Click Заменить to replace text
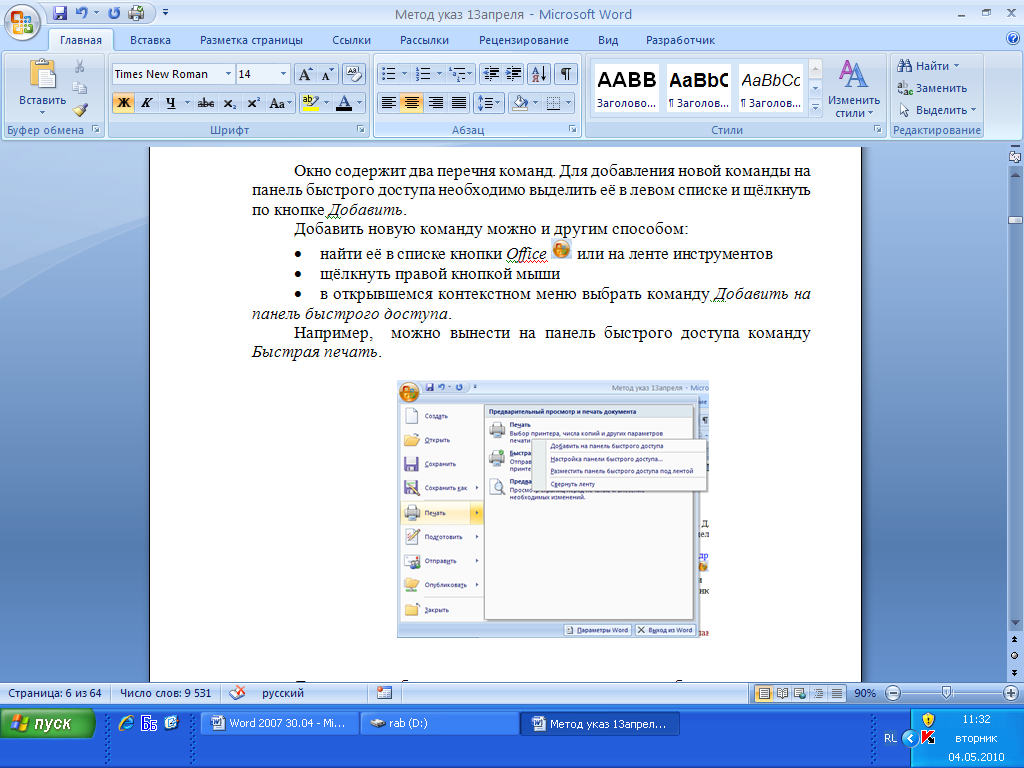The width and height of the screenshot is (1024, 768). [x=932, y=88]
